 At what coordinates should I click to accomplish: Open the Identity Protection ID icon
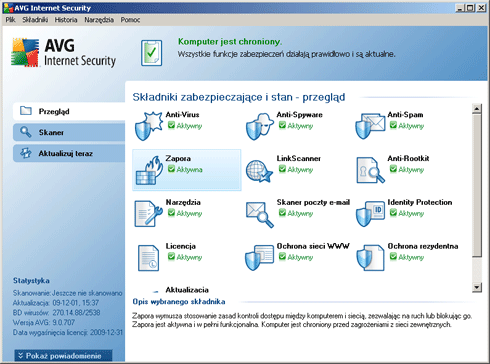click(370, 214)
